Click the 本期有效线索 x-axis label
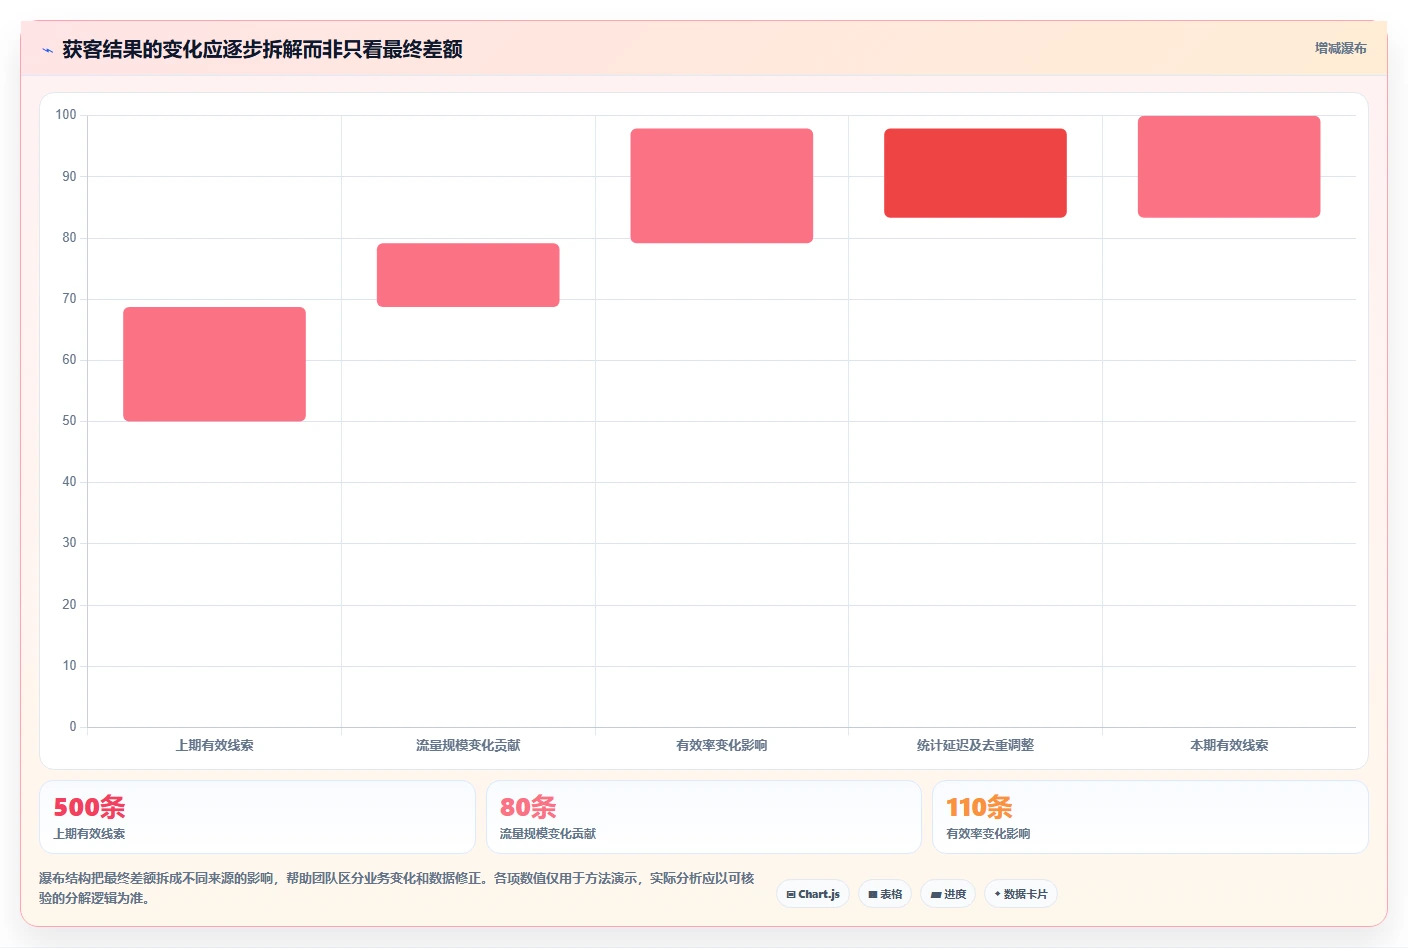 1229,745
